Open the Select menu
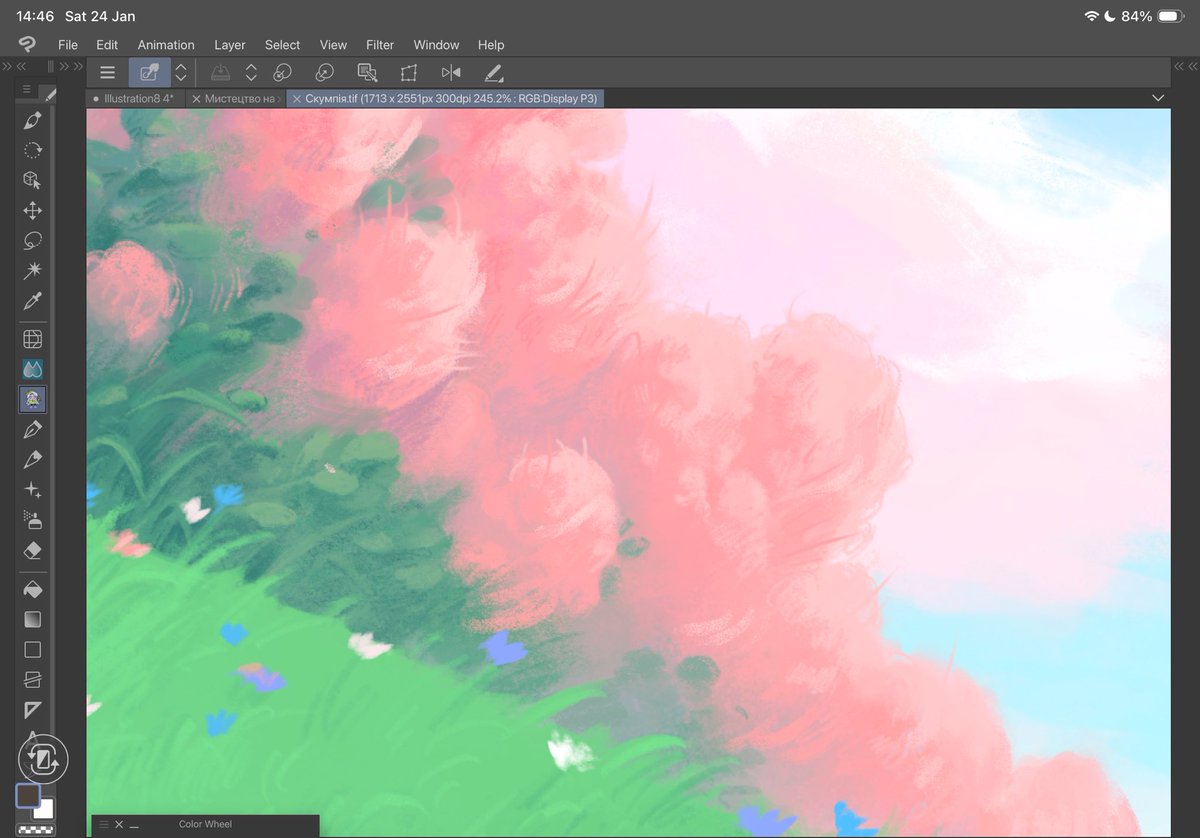 [x=282, y=45]
